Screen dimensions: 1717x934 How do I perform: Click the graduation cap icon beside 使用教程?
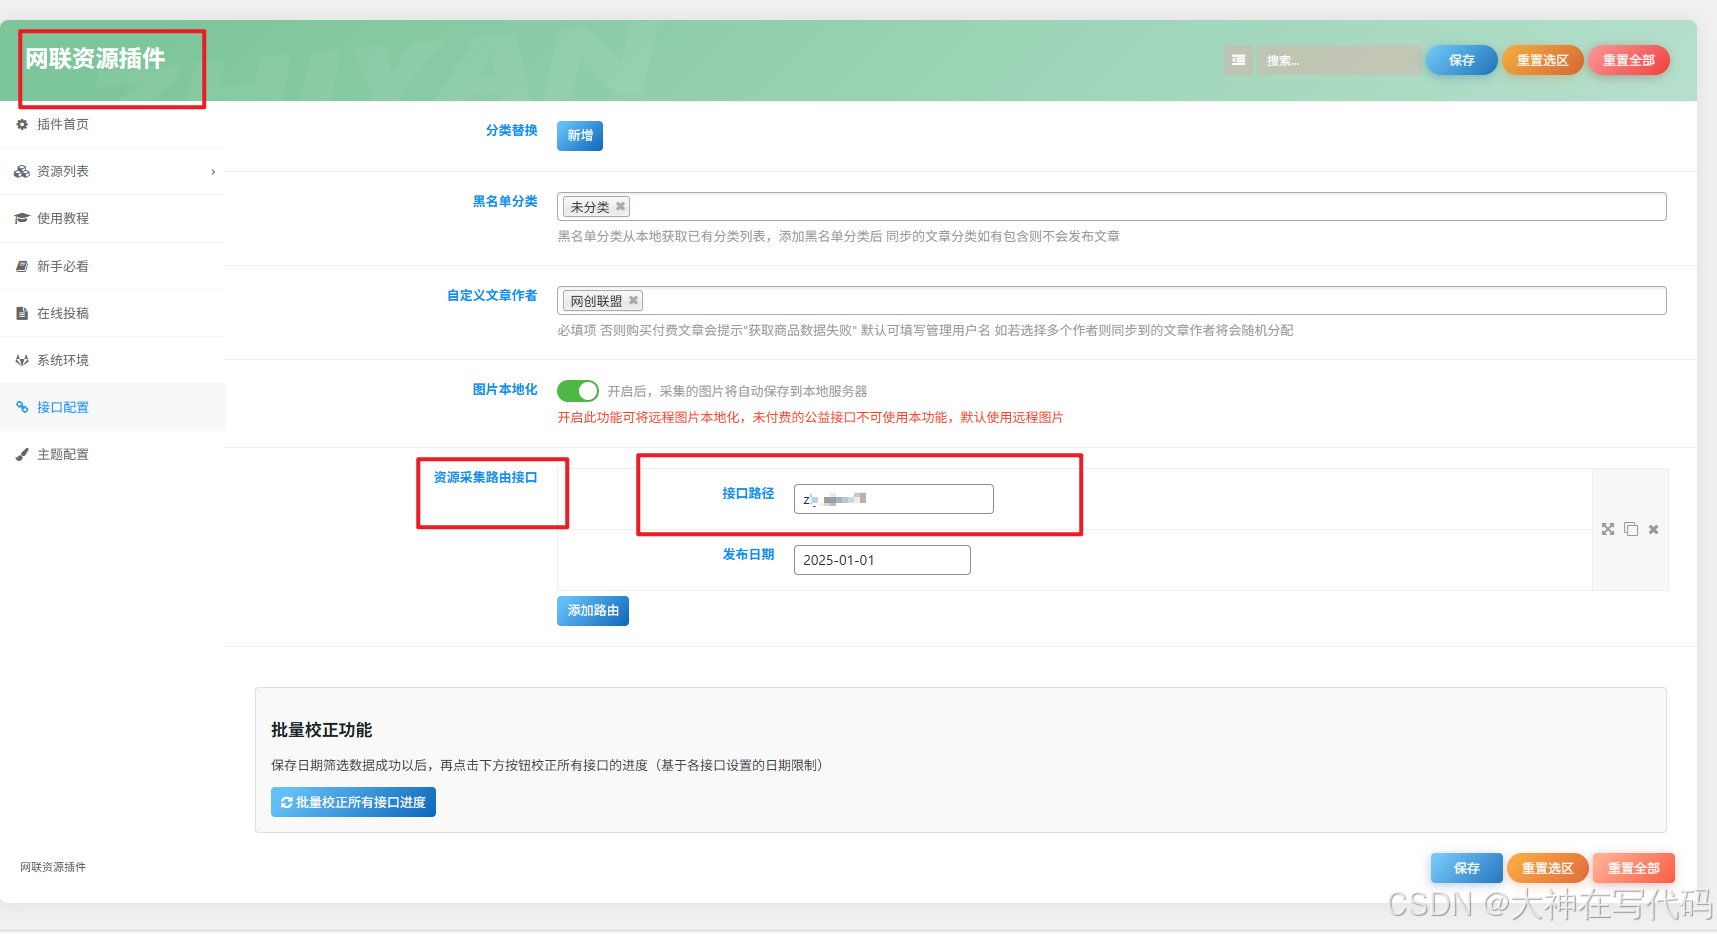(x=22, y=218)
